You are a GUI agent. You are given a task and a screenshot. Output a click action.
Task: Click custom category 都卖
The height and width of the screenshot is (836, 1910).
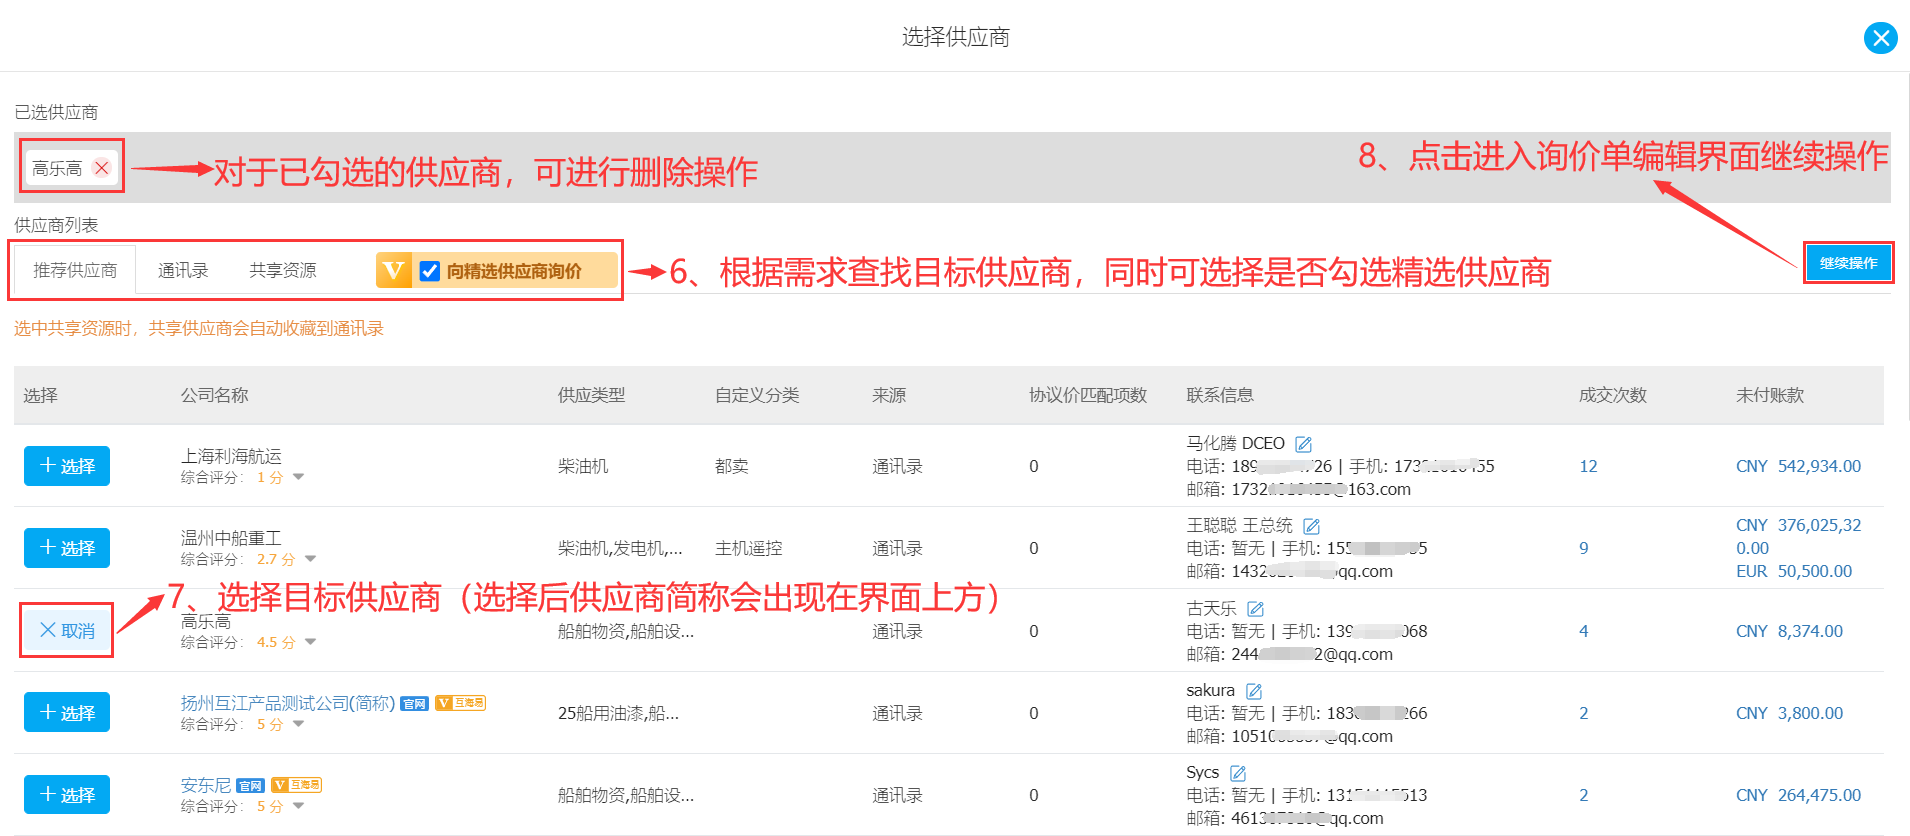click(x=731, y=466)
